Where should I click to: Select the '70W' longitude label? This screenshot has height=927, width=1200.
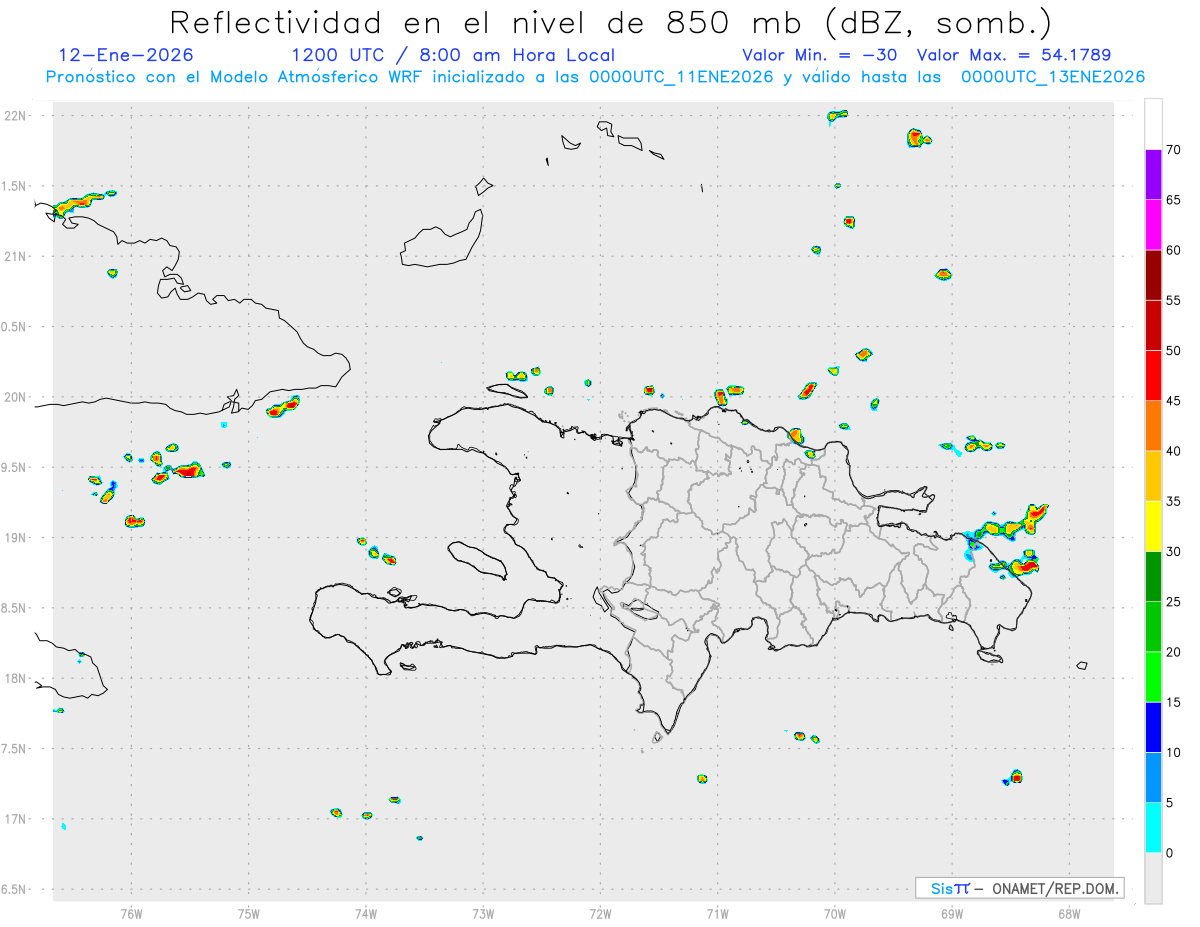point(835,913)
